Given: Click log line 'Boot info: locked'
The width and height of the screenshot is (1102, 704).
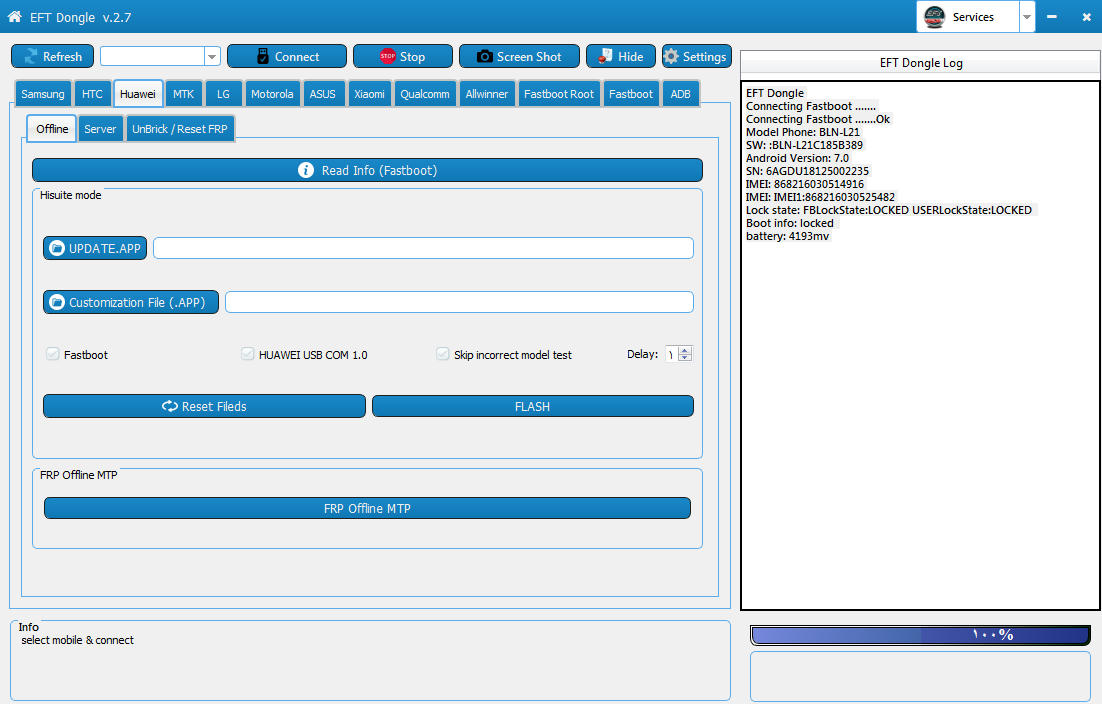Looking at the screenshot, I should click(789, 223).
